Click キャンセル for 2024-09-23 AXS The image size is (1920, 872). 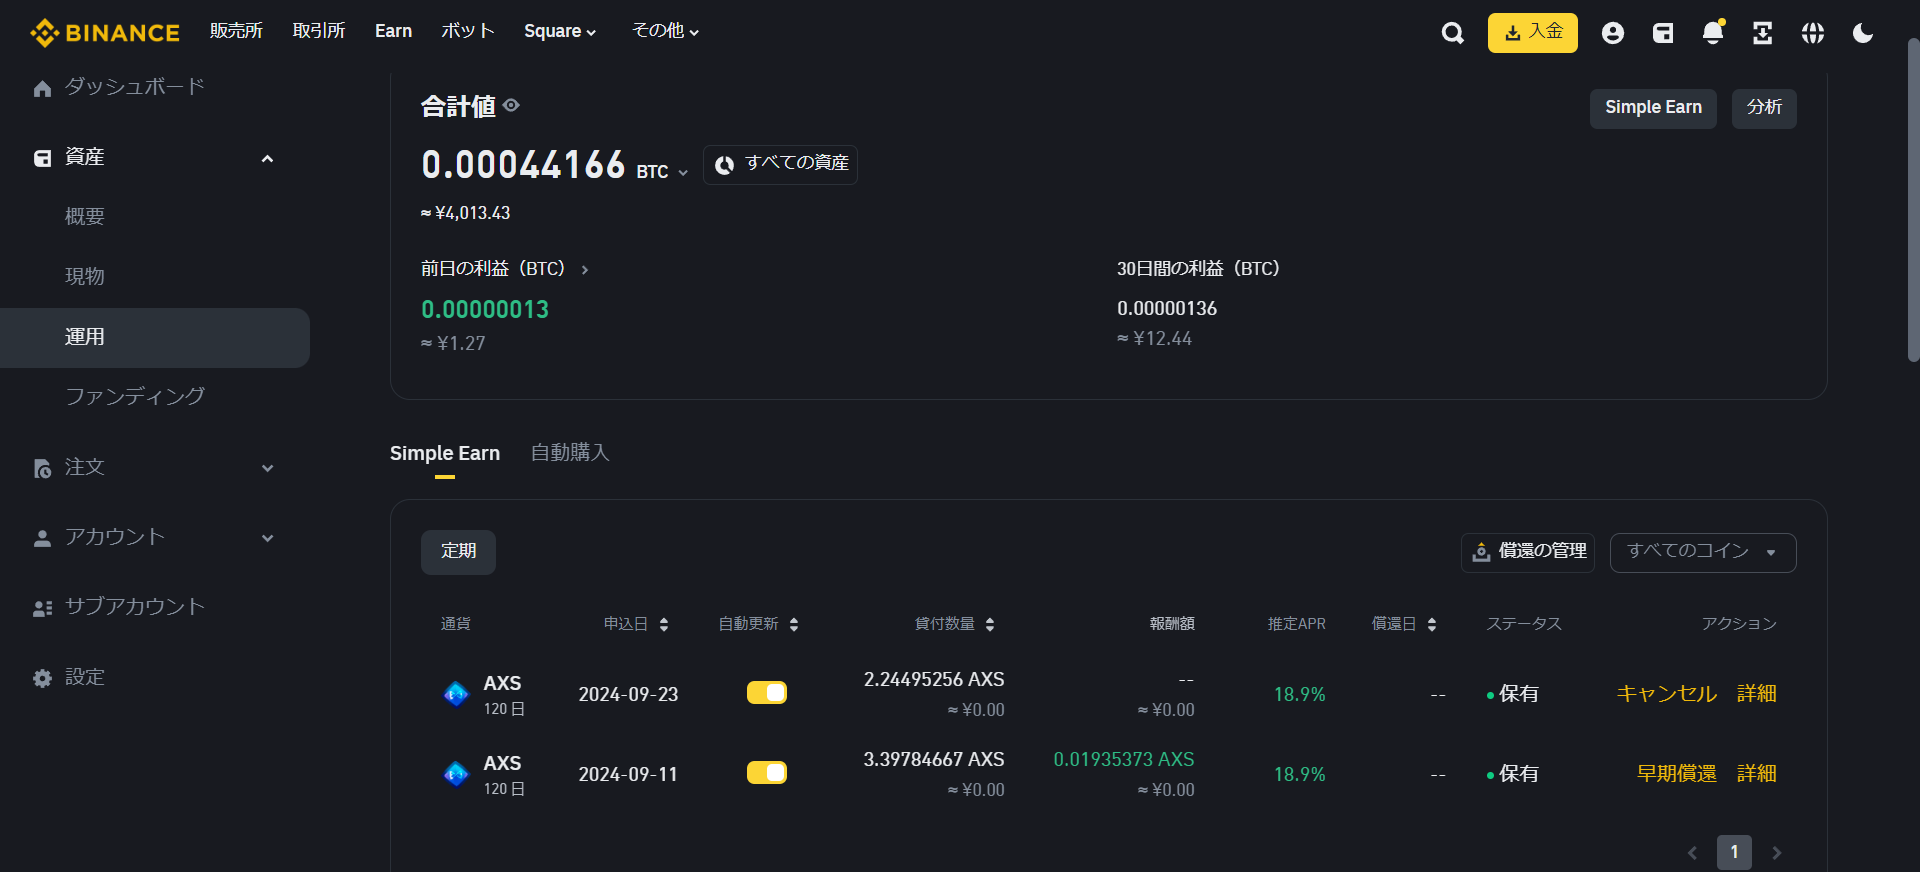click(1667, 694)
